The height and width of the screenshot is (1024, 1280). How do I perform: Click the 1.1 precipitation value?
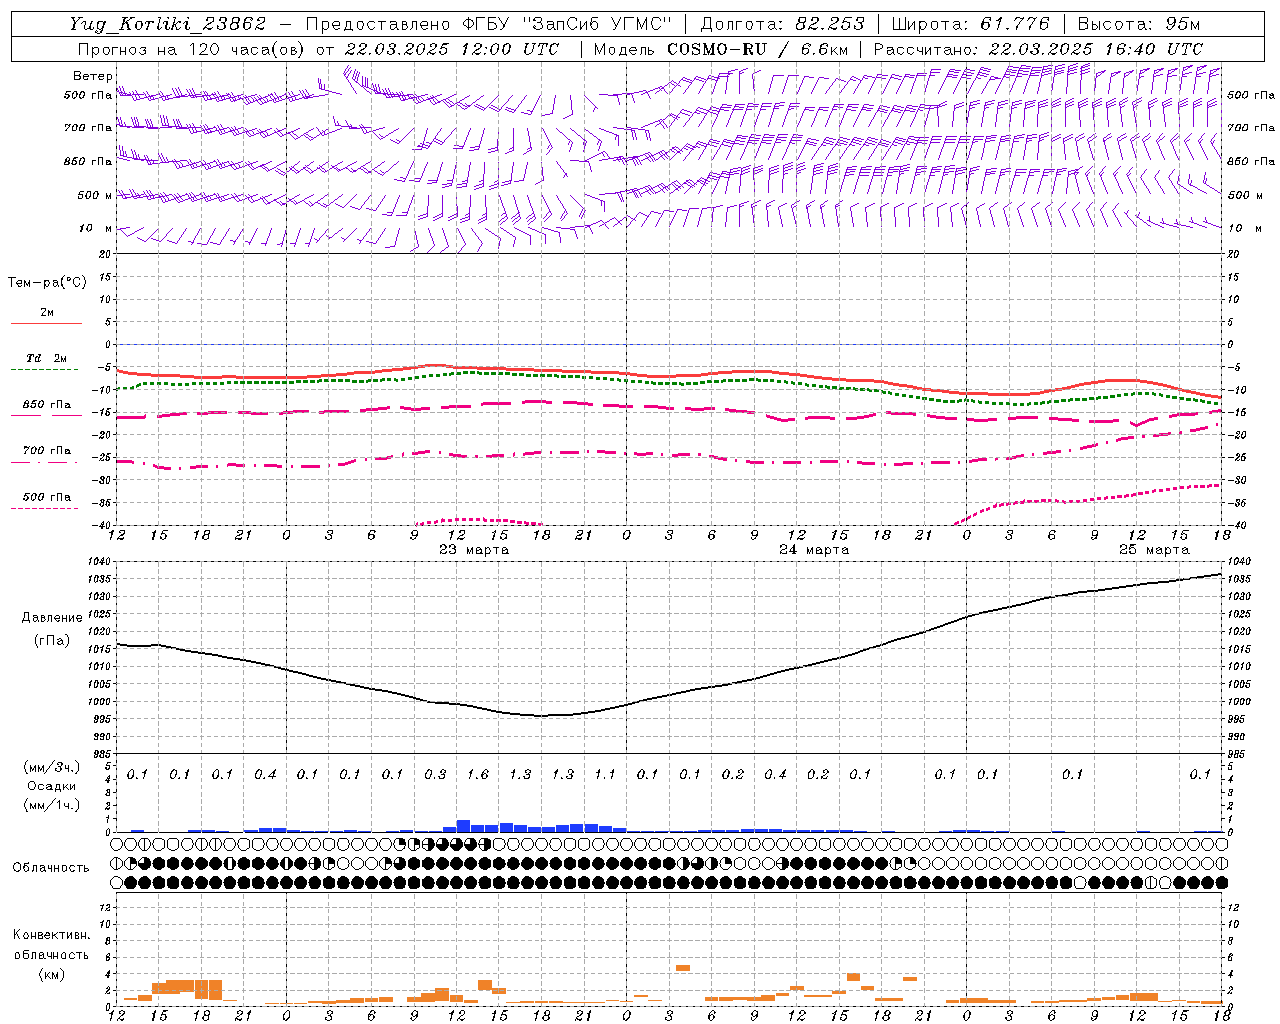click(605, 774)
